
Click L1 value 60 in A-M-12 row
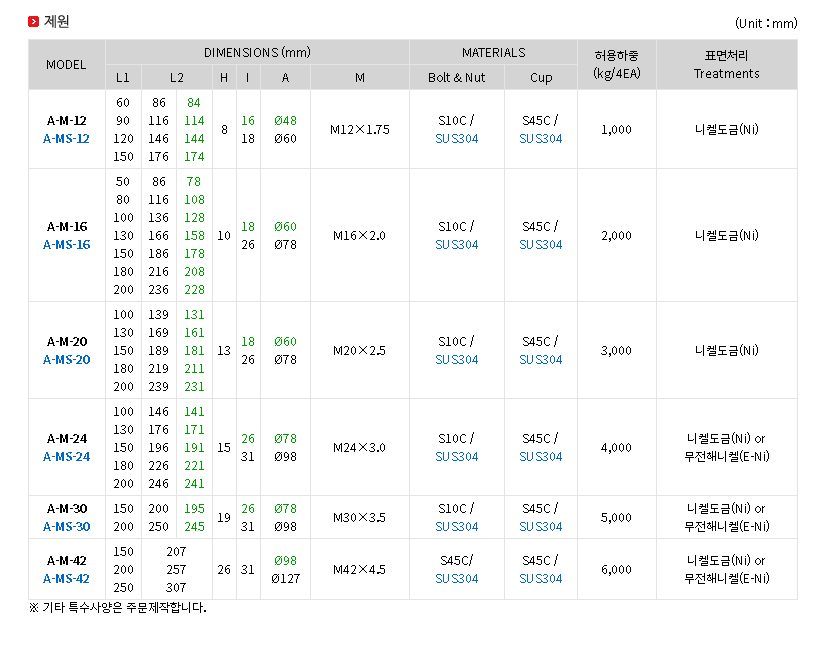(123, 102)
